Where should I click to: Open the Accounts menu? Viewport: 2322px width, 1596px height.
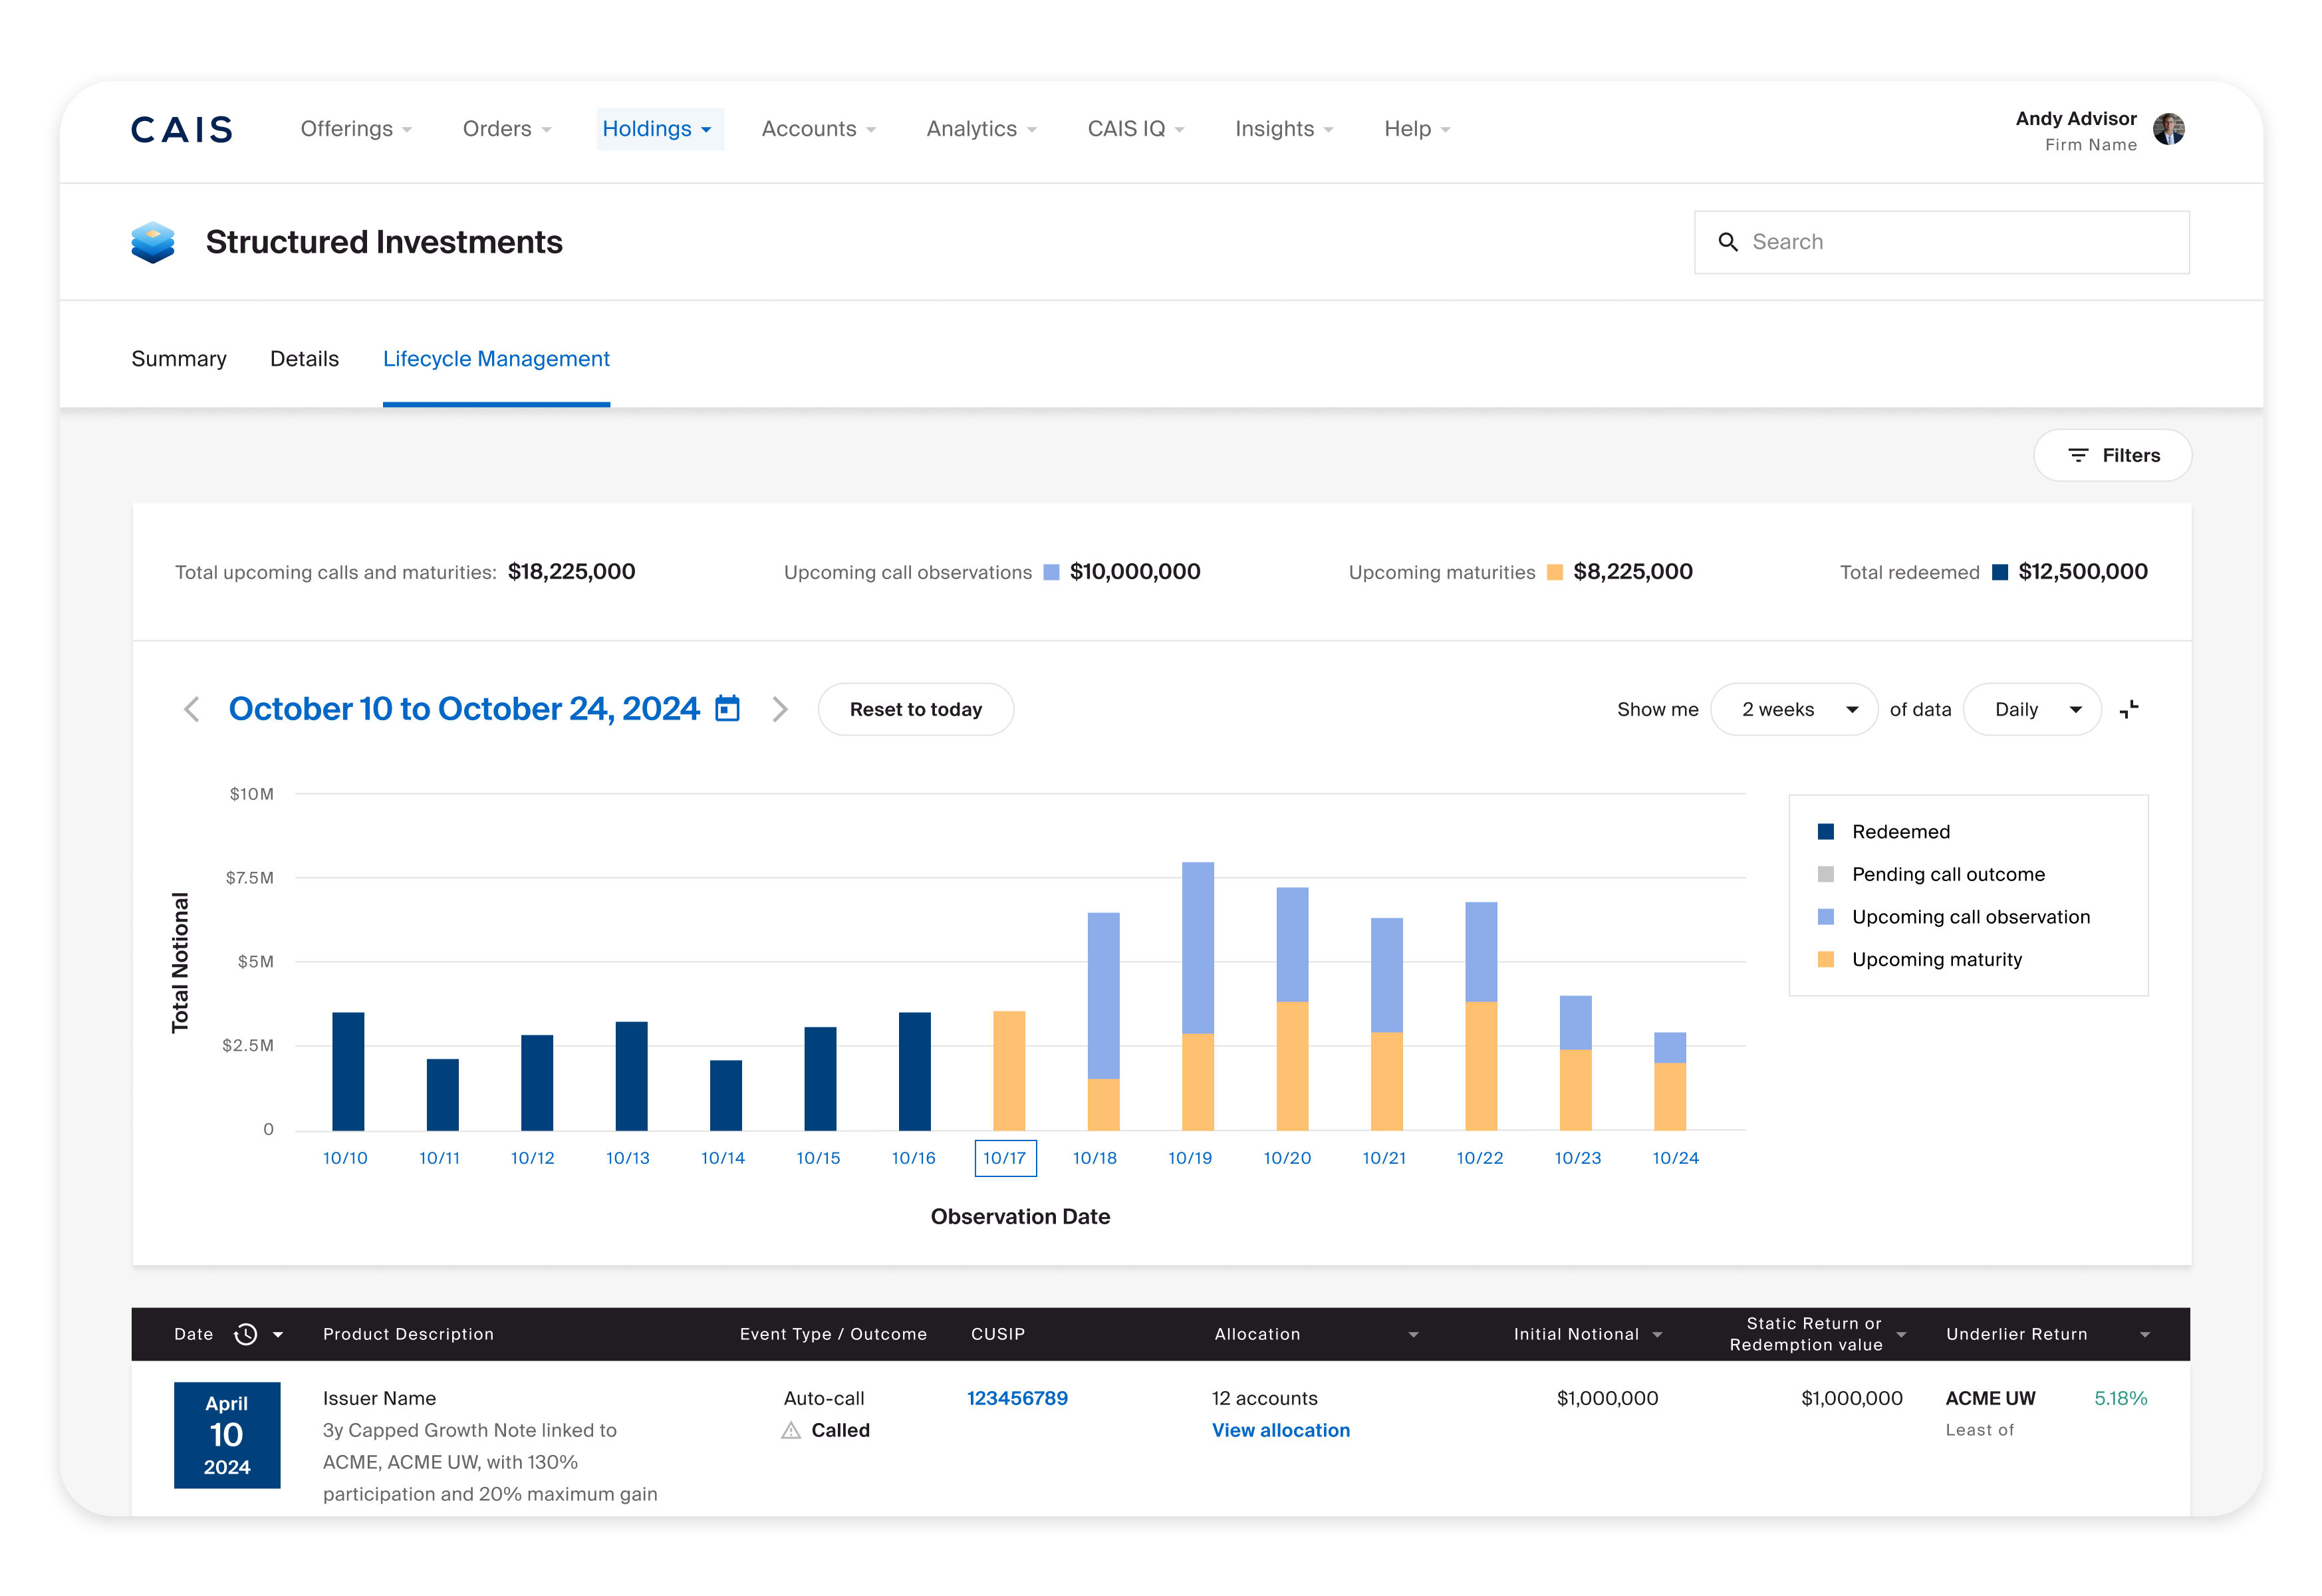[x=819, y=129]
